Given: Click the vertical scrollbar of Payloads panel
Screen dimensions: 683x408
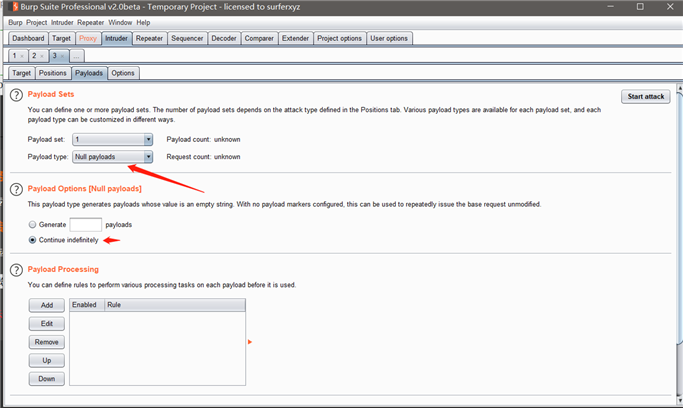Looking at the screenshot, I should tap(680, 218).
